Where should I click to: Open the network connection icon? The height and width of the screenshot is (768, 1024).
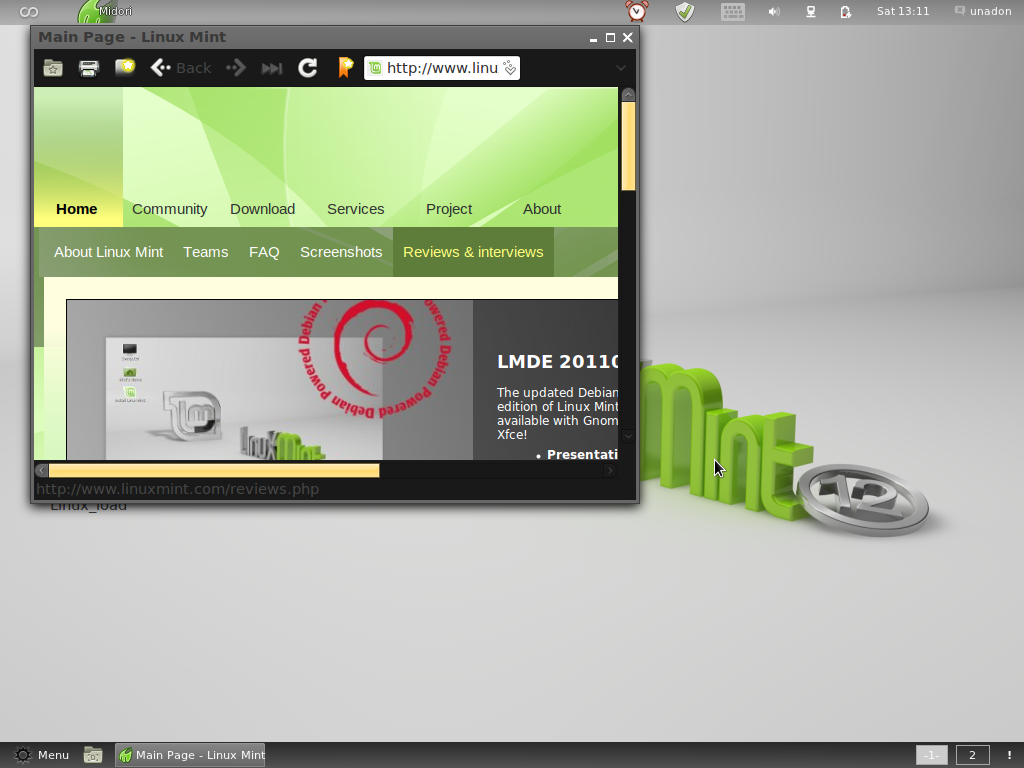point(810,12)
